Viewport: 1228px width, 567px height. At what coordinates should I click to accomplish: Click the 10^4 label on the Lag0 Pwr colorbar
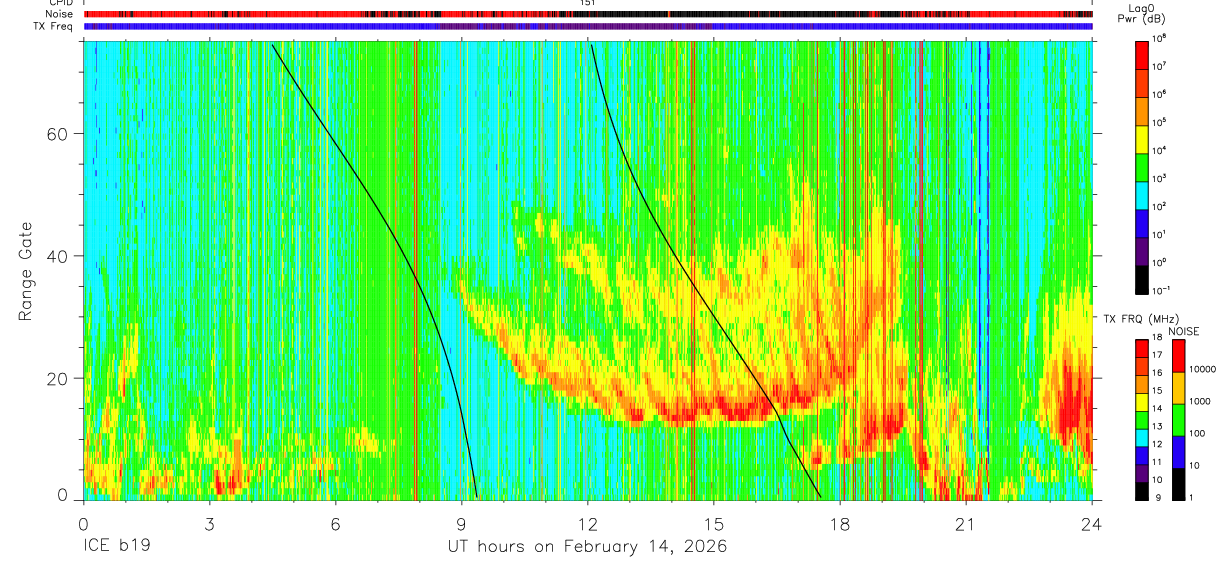click(x=1160, y=150)
